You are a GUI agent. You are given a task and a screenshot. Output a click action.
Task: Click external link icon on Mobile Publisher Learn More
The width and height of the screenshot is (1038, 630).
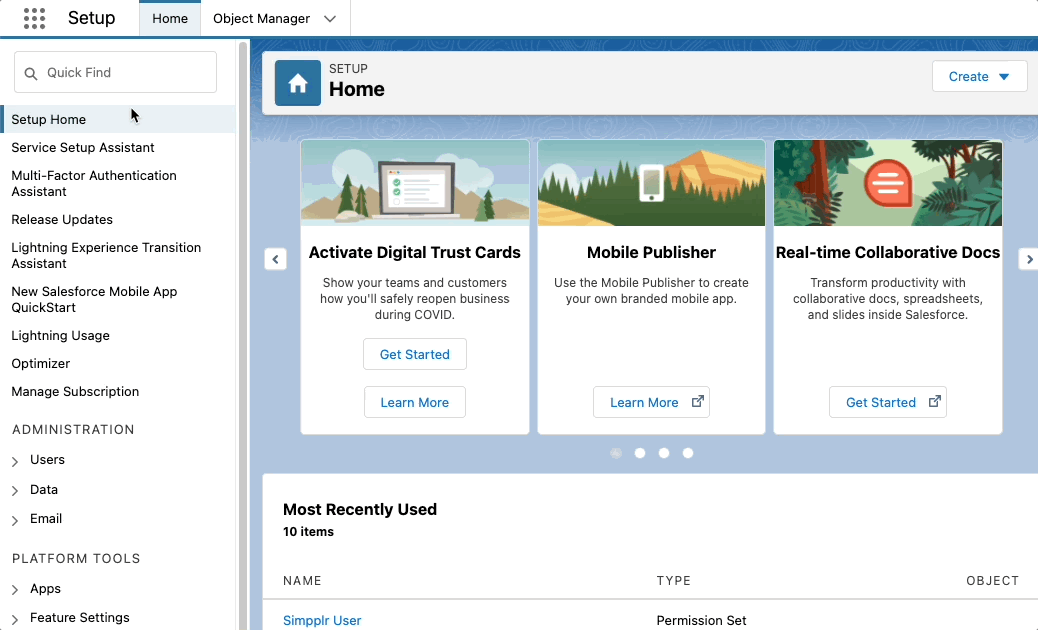pyautogui.click(x=698, y=402)
